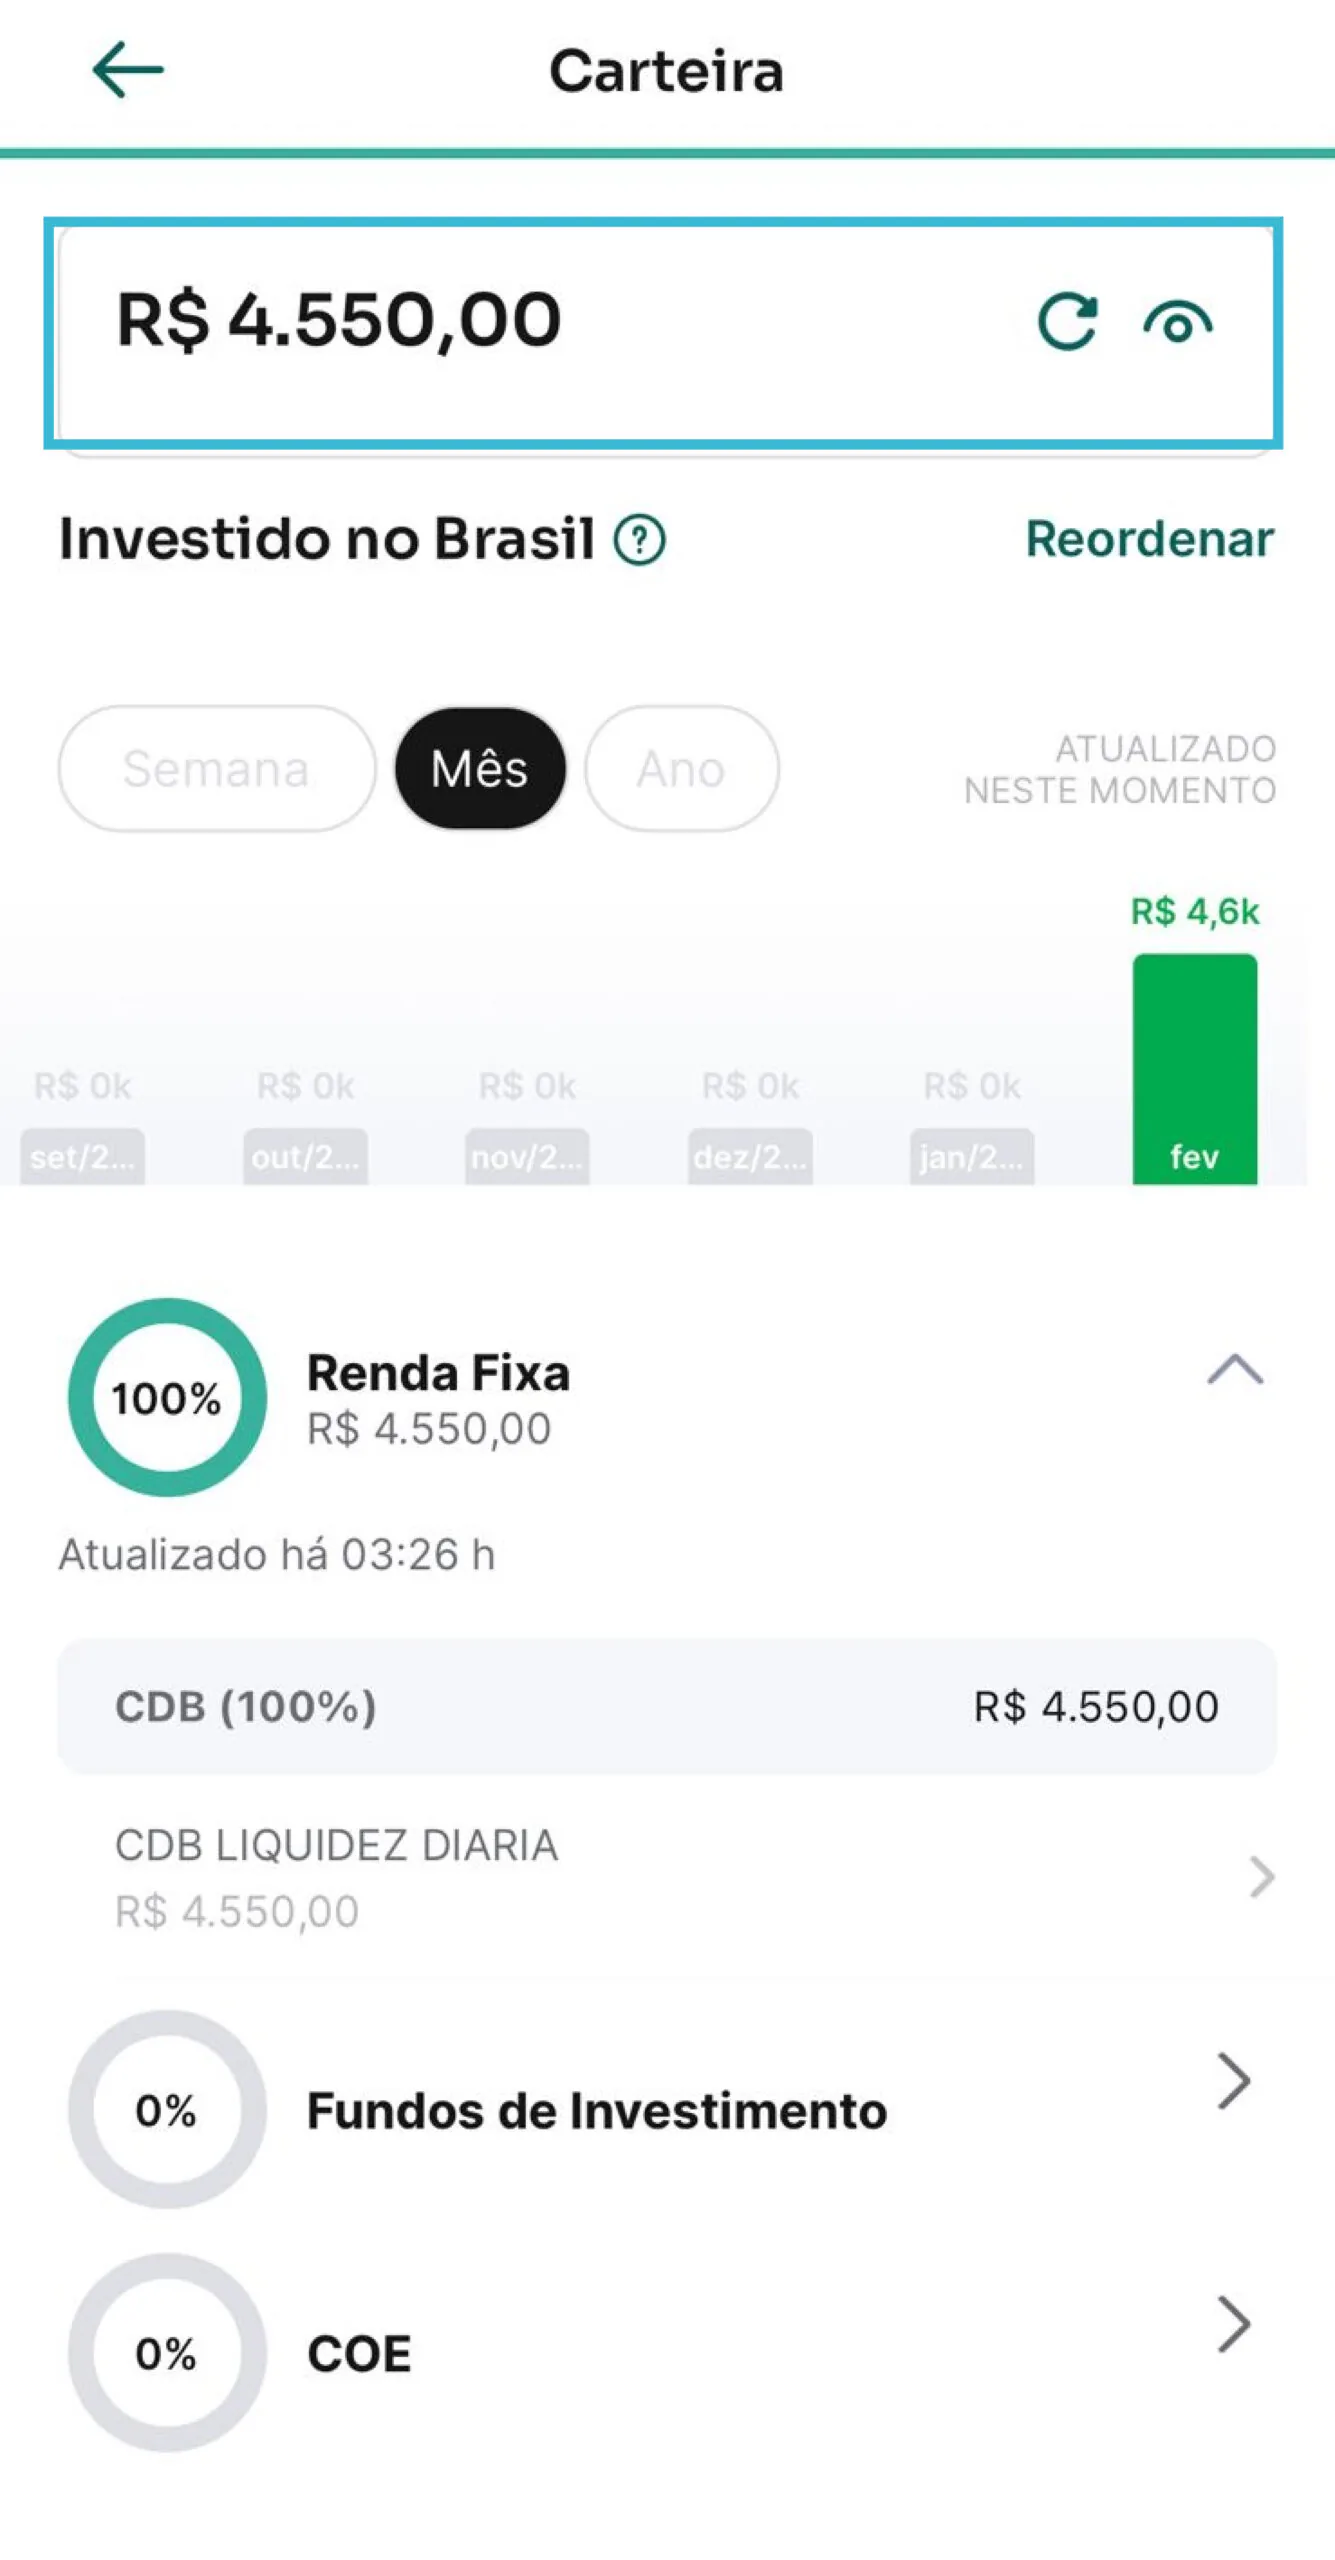Select the green fev chart bar
Screen dimensions: 1335x2560
pyautogui.click(x=1194, y=1068)
